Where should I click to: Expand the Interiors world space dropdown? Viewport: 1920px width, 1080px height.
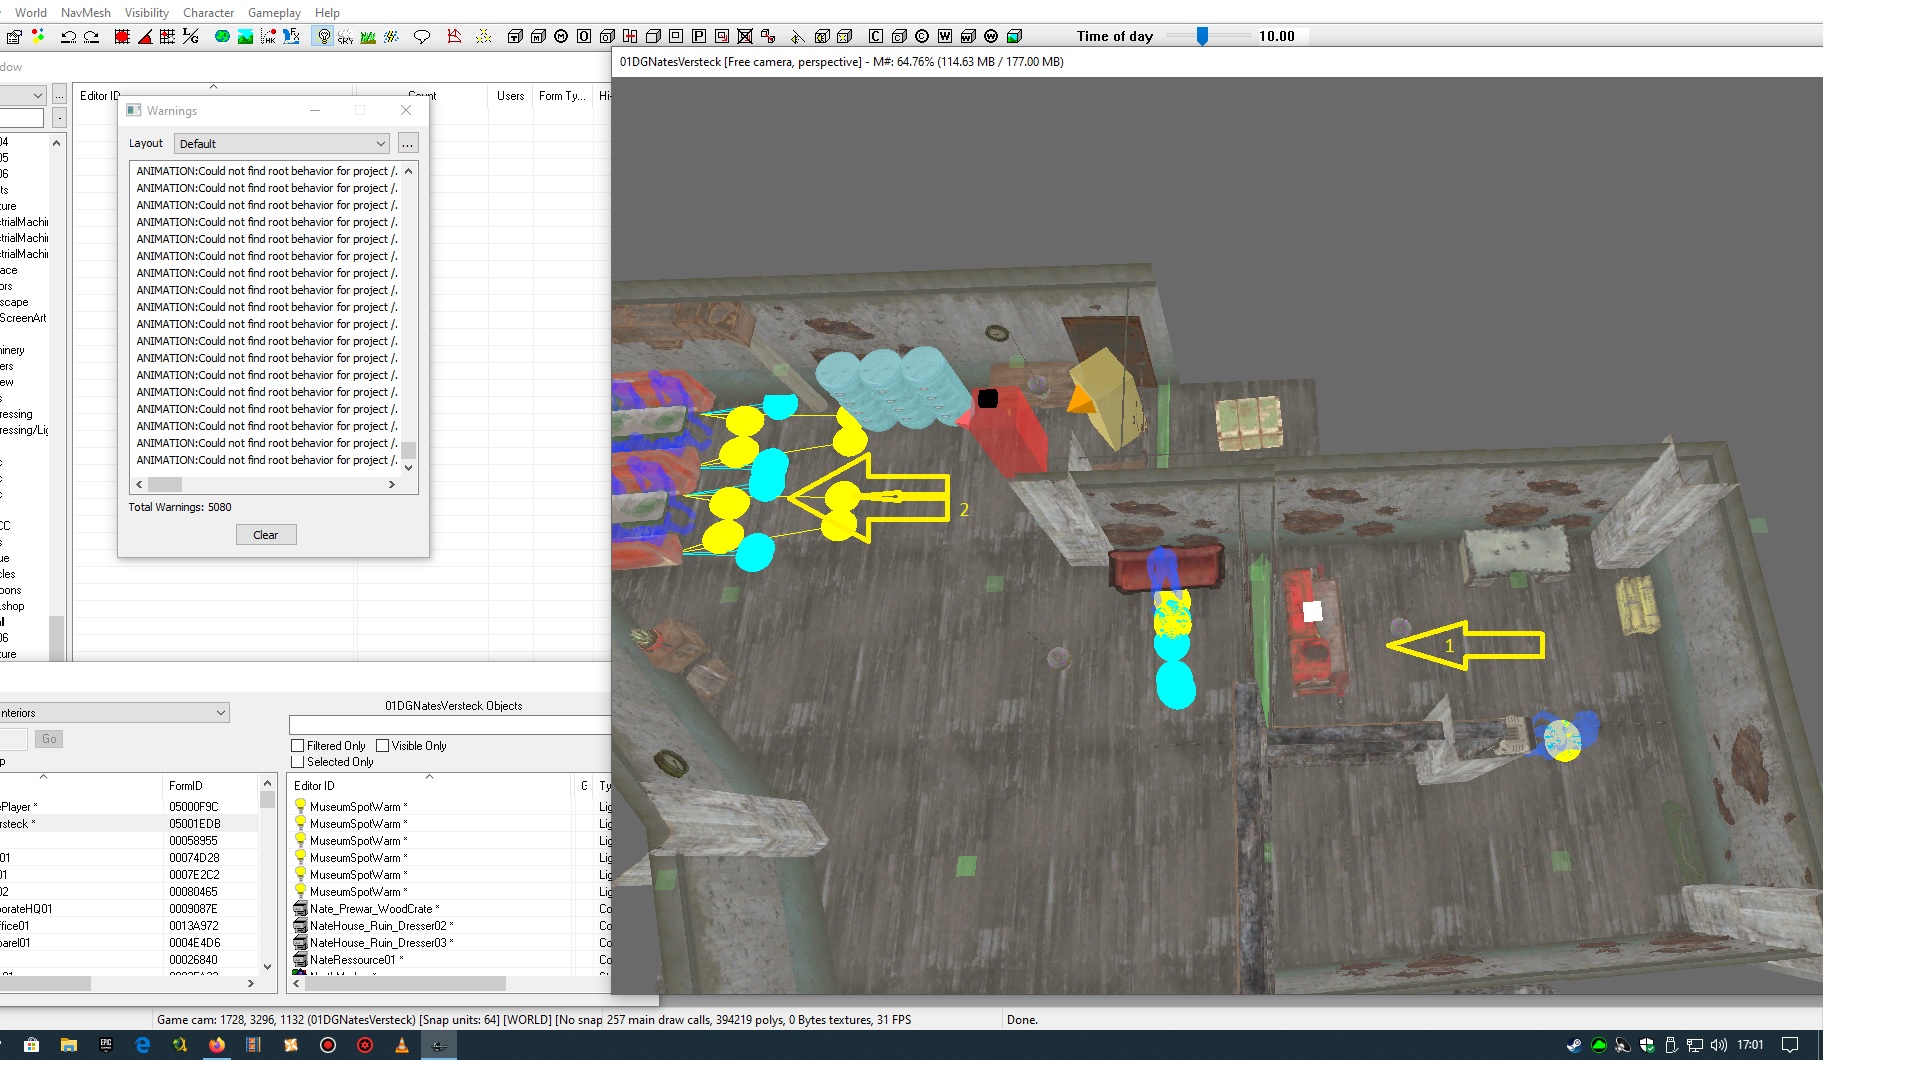[x=220, y=713]
